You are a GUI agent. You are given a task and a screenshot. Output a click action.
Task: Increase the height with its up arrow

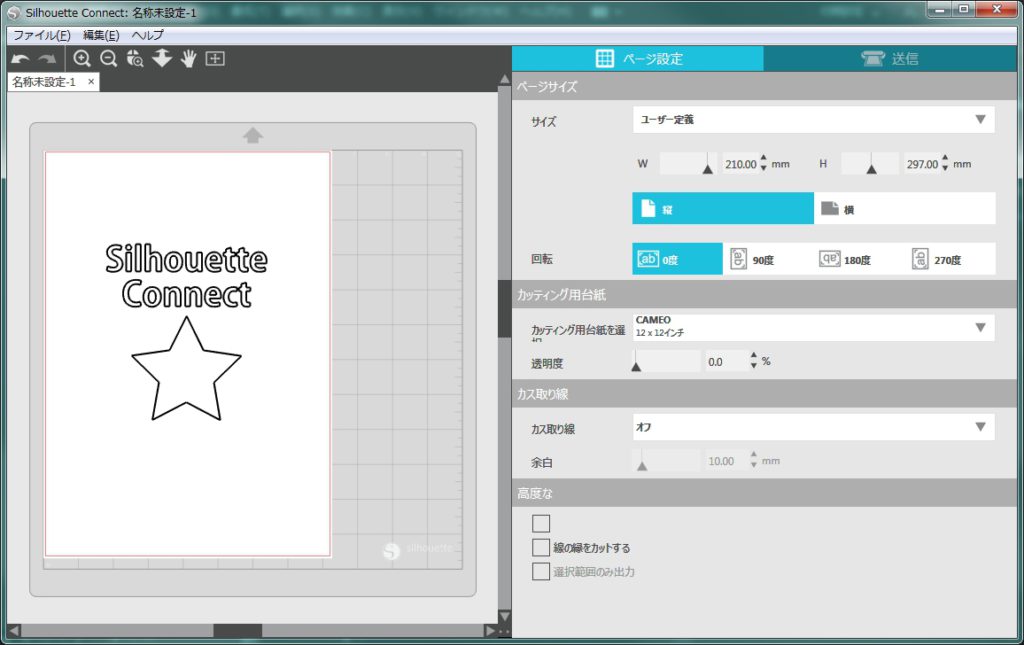tap(945, 159)
